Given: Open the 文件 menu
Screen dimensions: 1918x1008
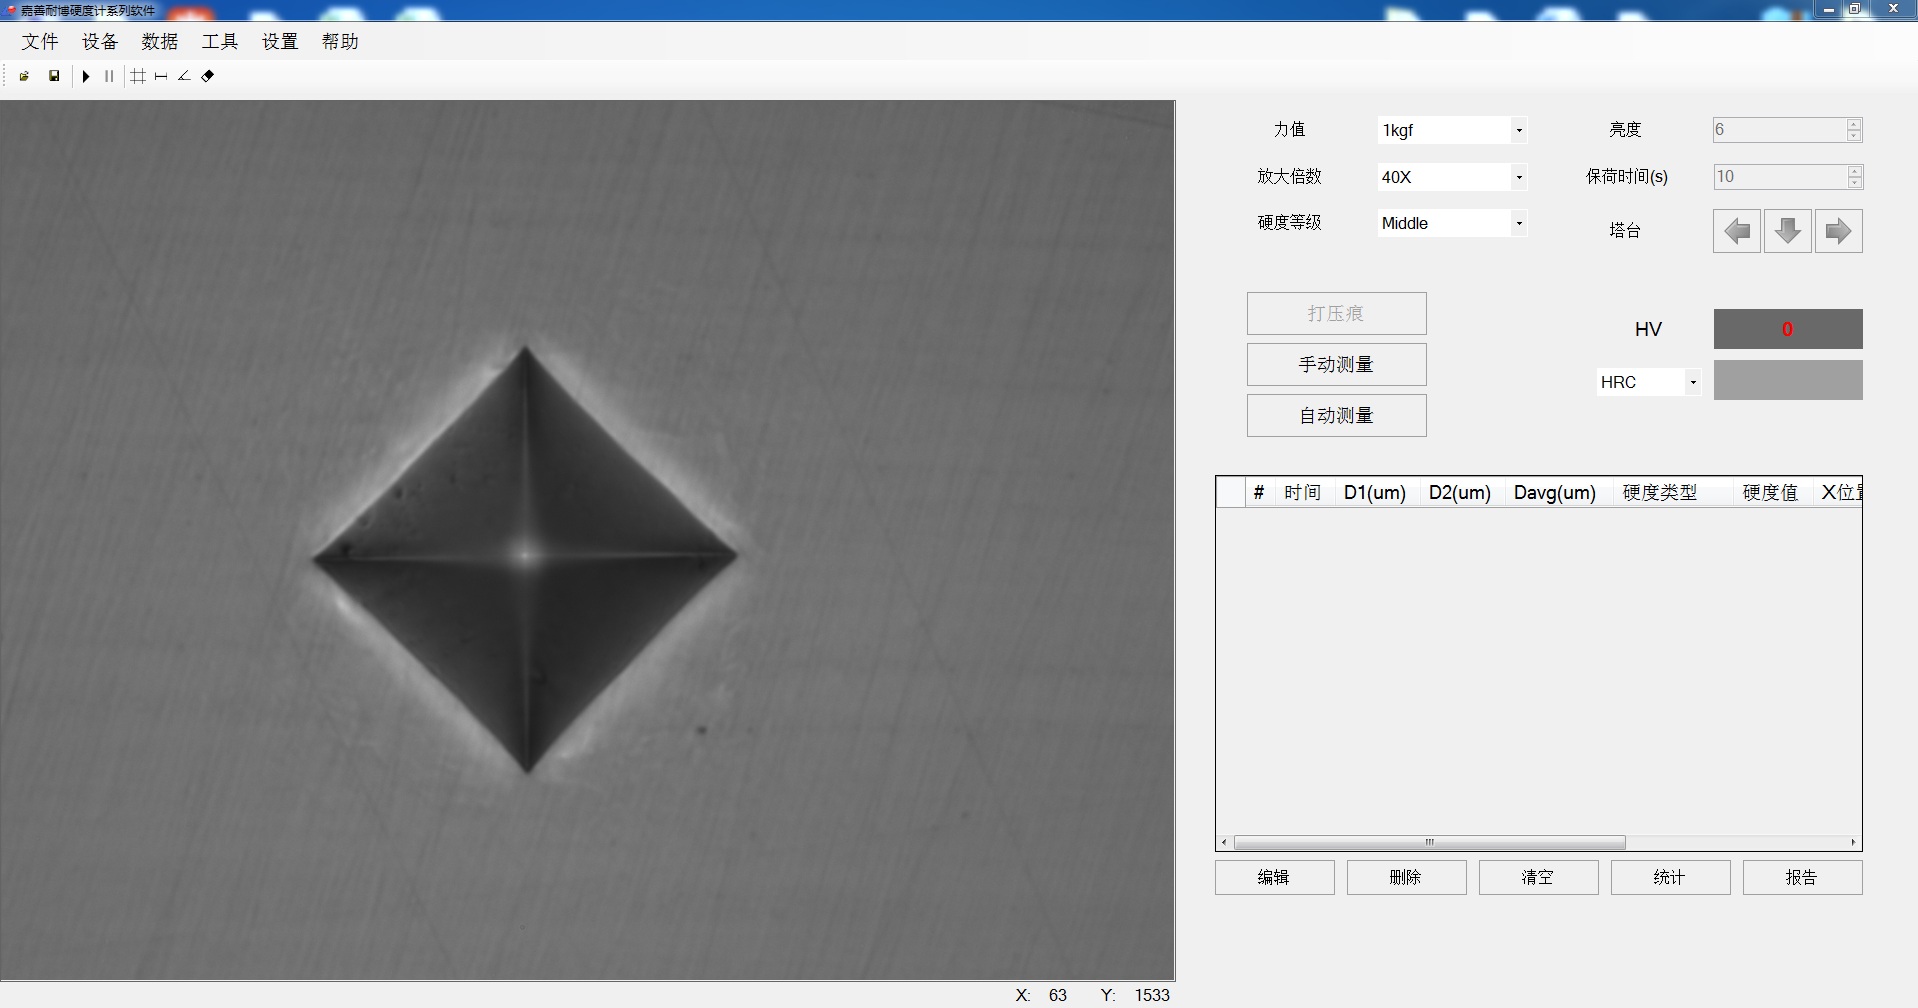Looking at the screenshot, I should pos(40,41).
